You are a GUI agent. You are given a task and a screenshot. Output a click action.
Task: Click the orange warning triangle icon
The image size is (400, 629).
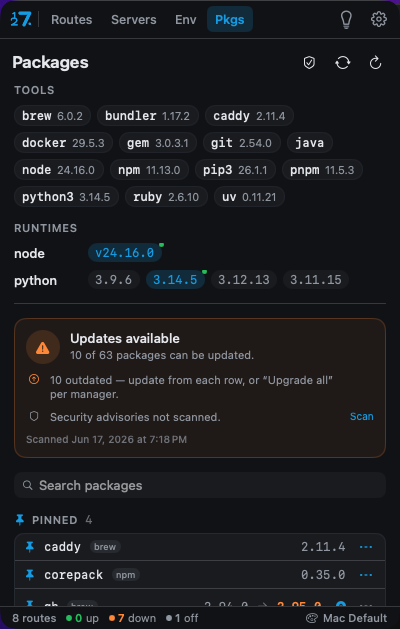pyautogui.click(x=43, y=347)
